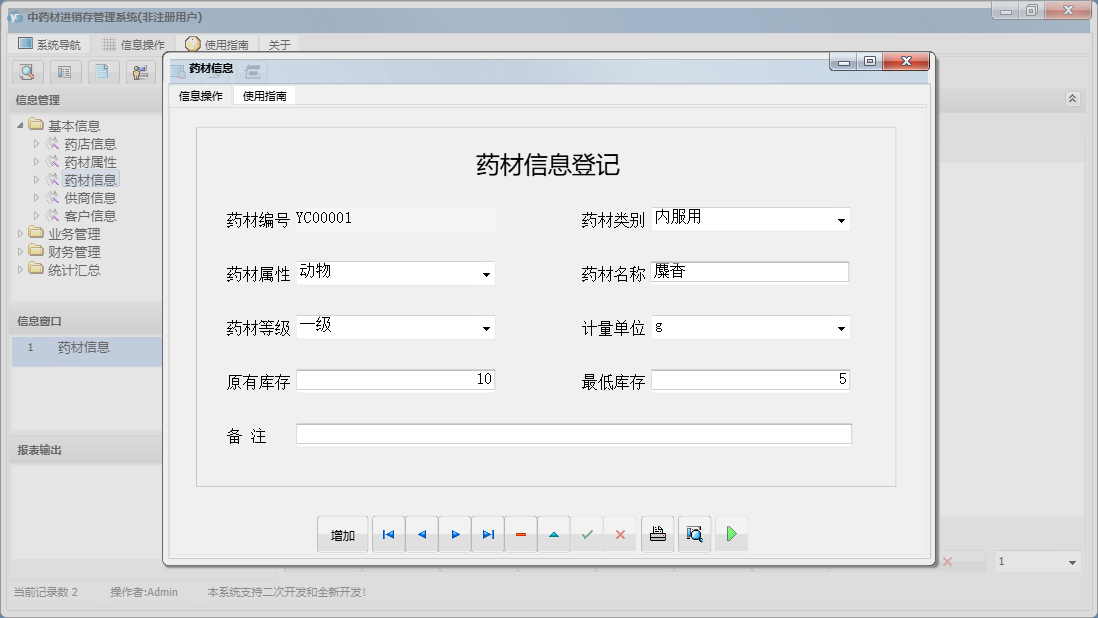This screenshot has width=1098, height=618.
Task: Switch to the 使用指南 tab
Action: (x=262, y=96)
